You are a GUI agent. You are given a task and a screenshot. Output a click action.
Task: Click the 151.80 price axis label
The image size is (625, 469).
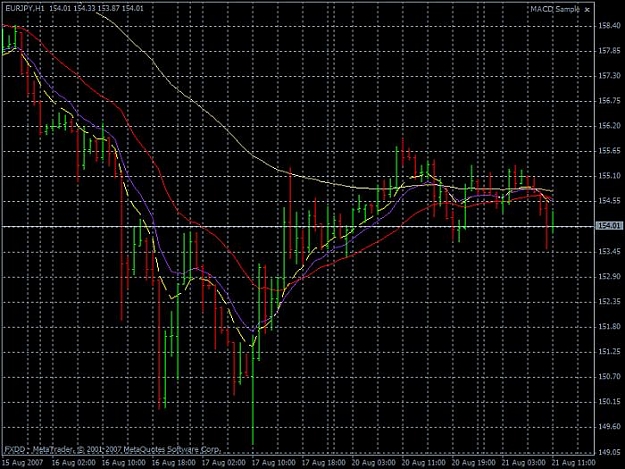(610, 327)
